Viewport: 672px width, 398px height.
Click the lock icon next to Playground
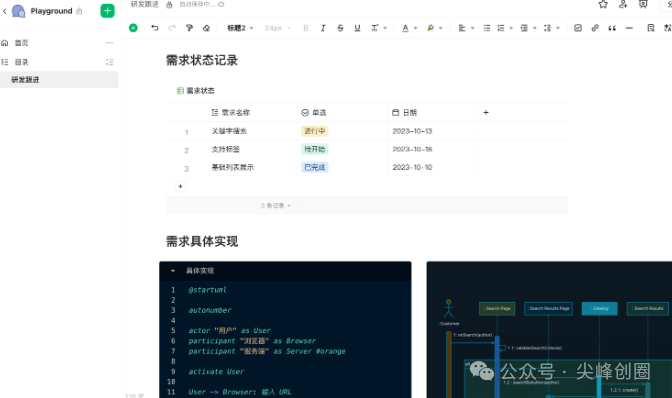[79, 11]
